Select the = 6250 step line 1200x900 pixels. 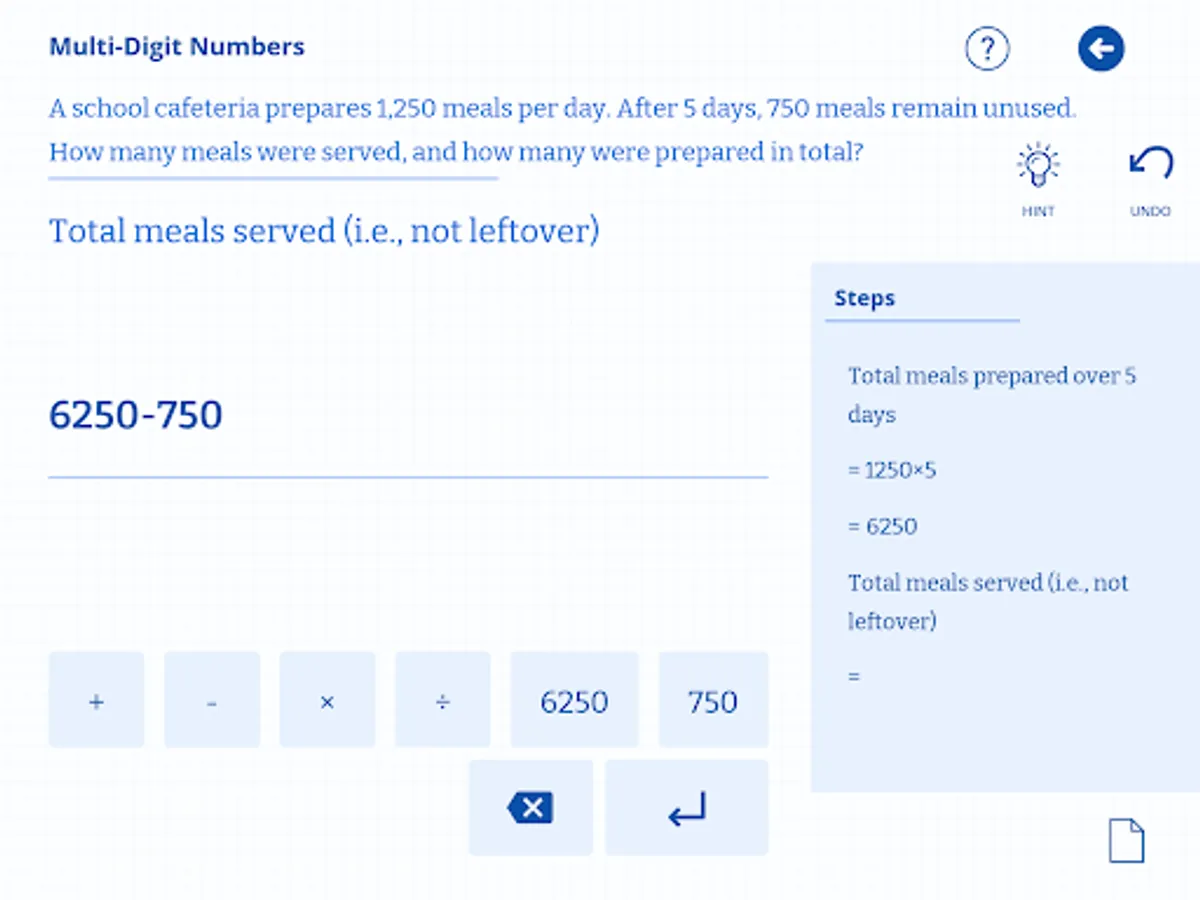883,526
